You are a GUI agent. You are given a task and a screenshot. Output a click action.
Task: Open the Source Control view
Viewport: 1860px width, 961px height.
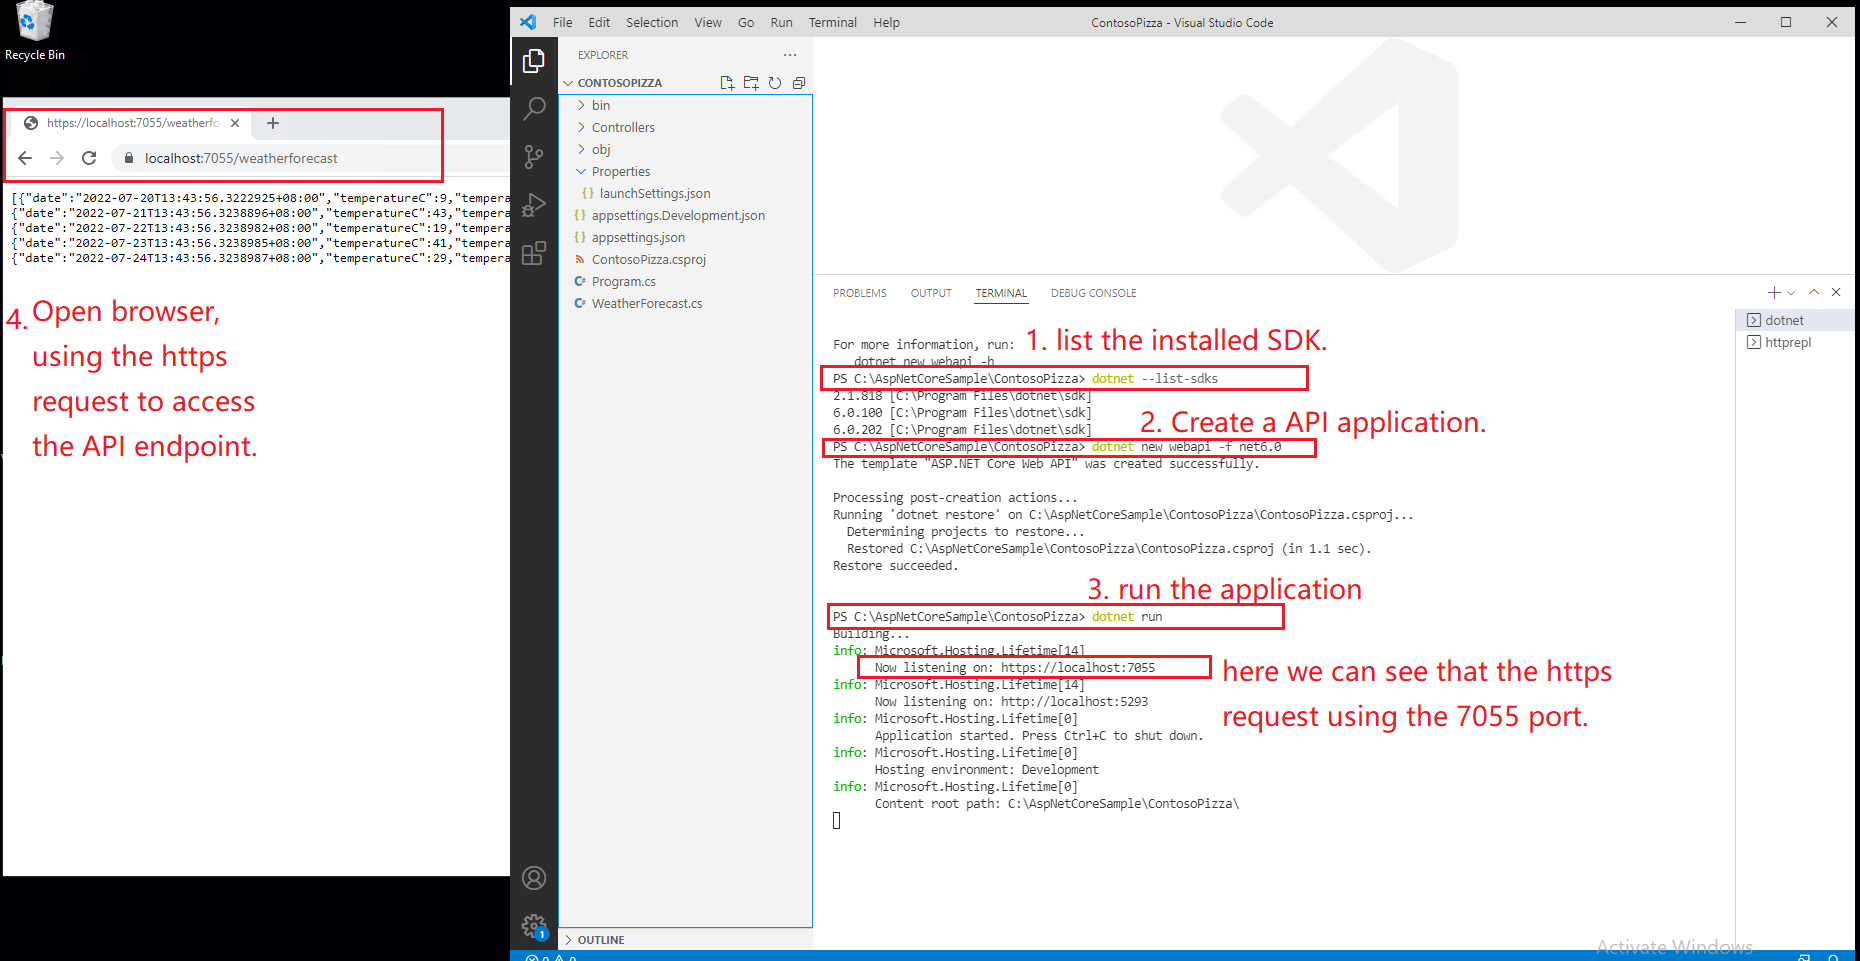coord(534,156)
